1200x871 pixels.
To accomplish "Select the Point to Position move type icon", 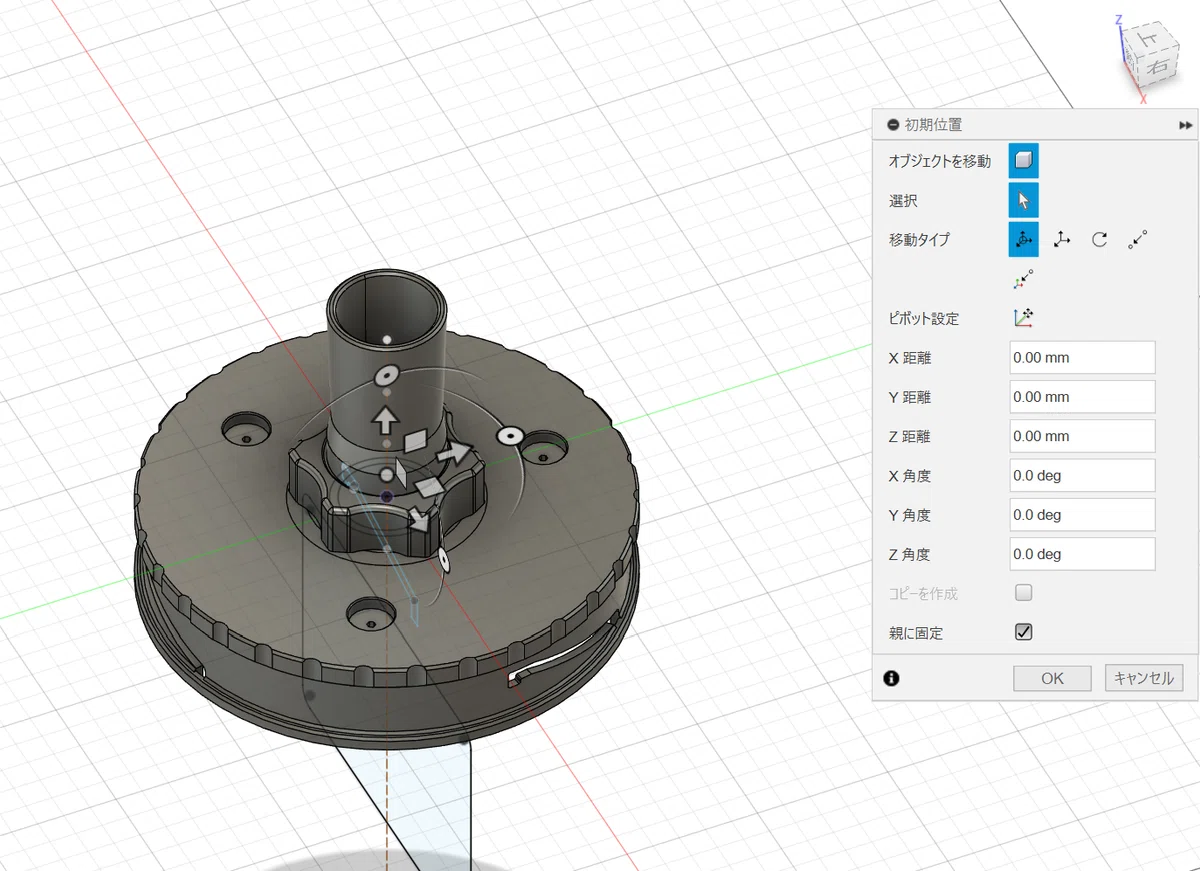I will coord(1023,280).
